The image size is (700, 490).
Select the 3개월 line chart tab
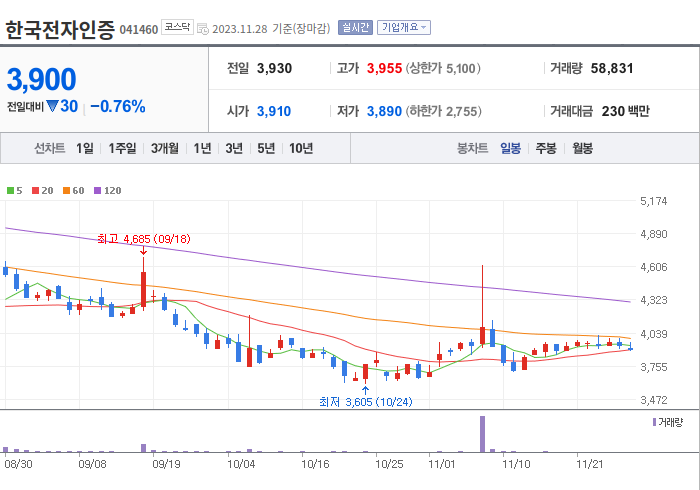[164, 148]
